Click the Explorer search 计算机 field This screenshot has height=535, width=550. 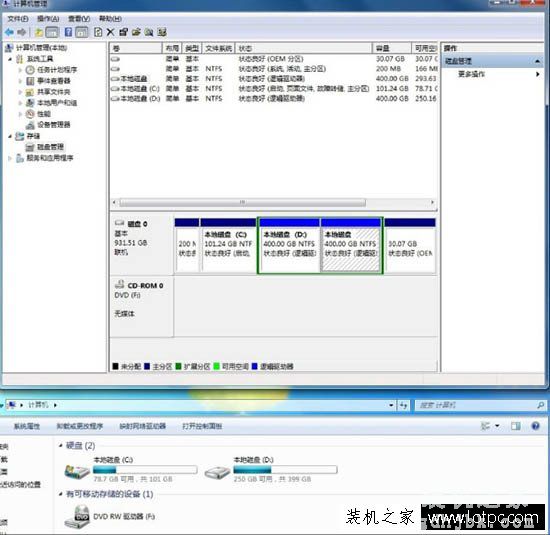point(481,406)
